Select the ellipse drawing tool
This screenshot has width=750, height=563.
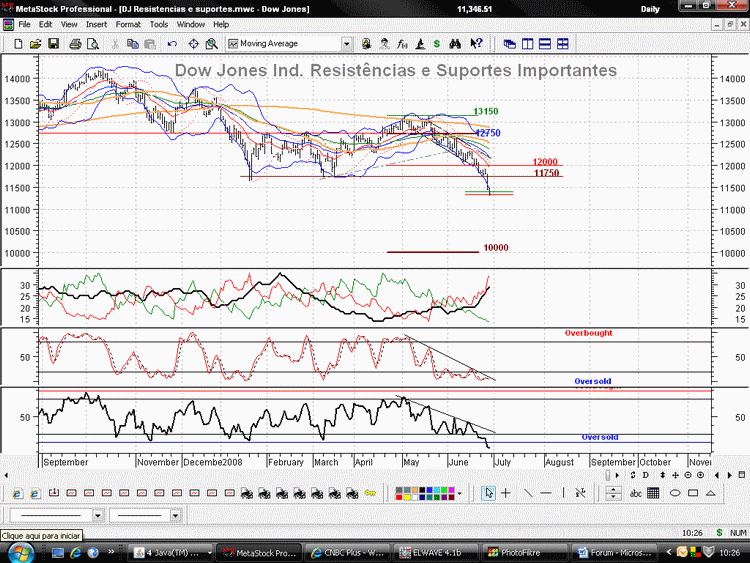pos(675,493)
